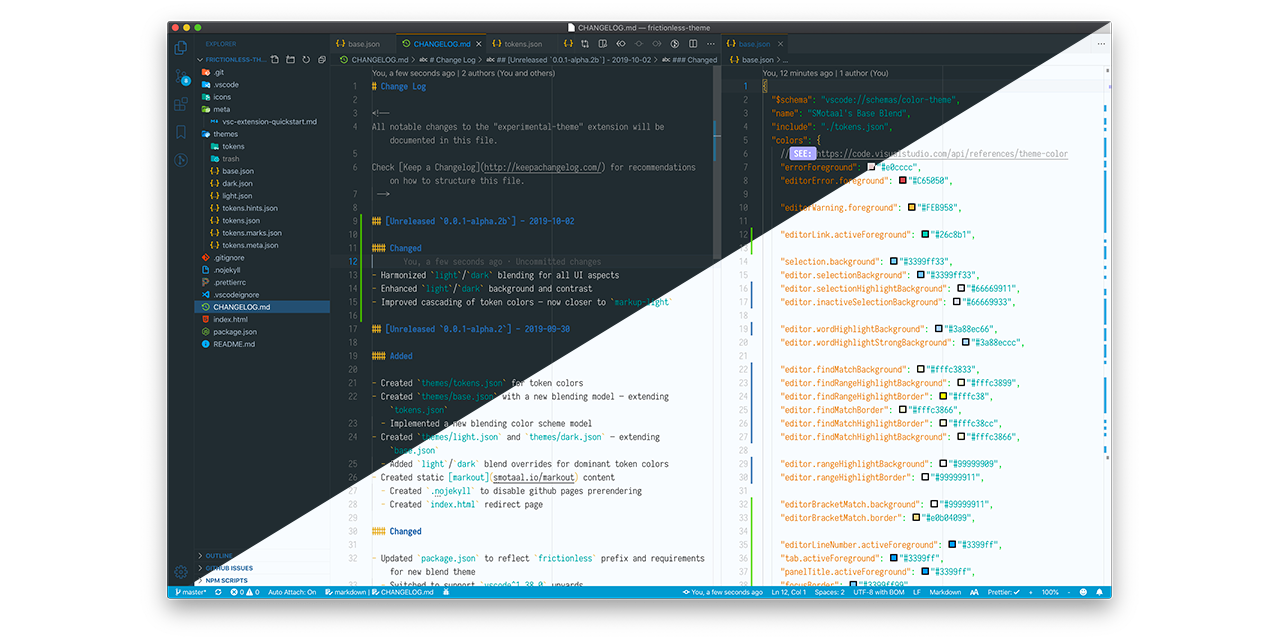Click UTF-8 with BOM encoding
Viewport: 1280px width, 640px height.
pyautogui.click(x=879, y=592)
